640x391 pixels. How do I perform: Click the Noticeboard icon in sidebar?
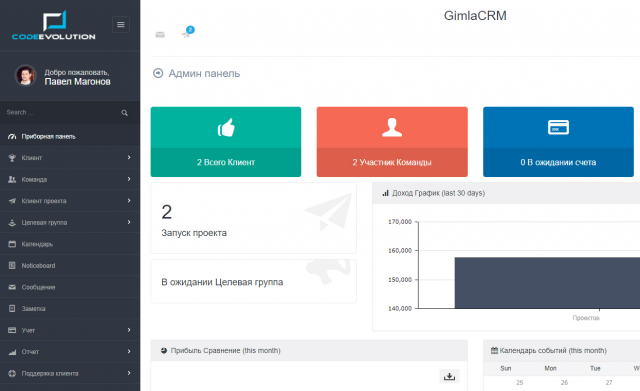(12, 265)
